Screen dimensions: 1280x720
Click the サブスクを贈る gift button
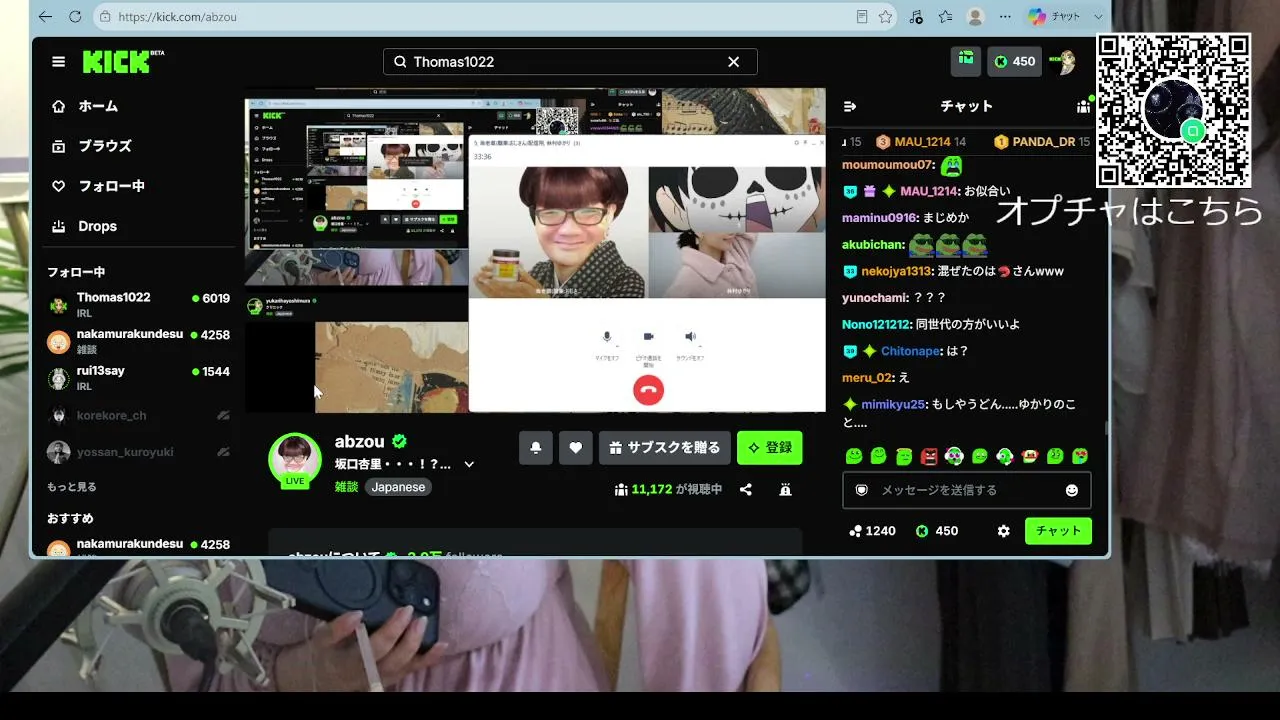(664, 448)
